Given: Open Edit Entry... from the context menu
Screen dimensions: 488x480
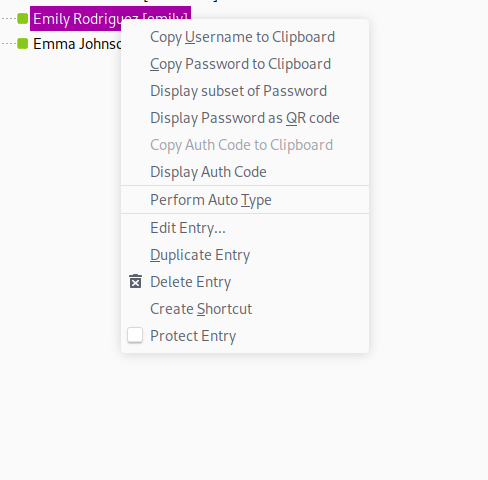Looking at the screenshot, I should (245, 228).
